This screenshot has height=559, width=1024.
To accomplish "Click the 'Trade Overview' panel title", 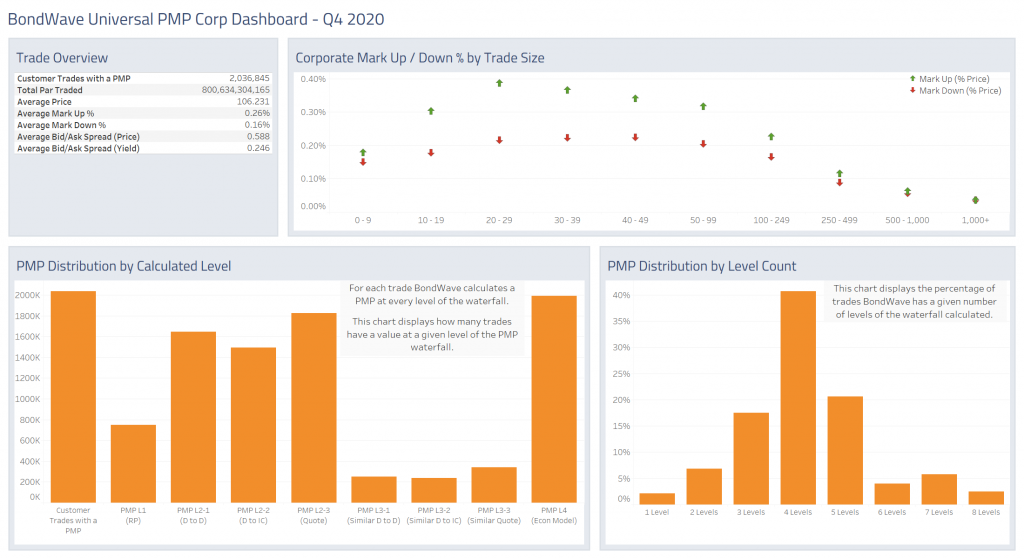I will (x=62, y=58).
